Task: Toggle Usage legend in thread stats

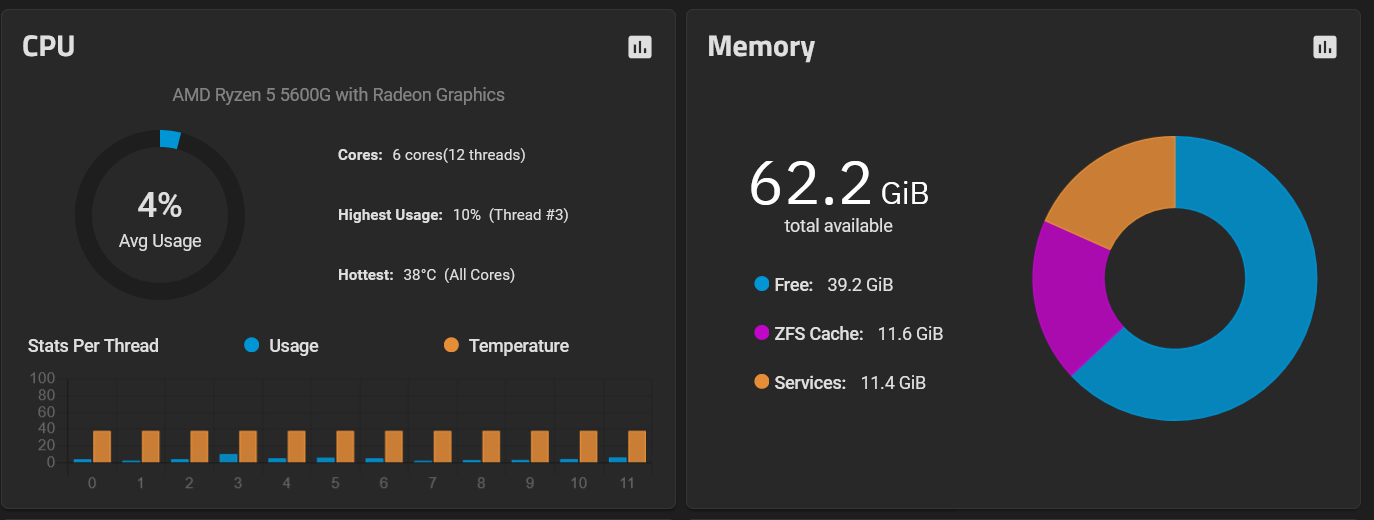Action: pos(281,346)
